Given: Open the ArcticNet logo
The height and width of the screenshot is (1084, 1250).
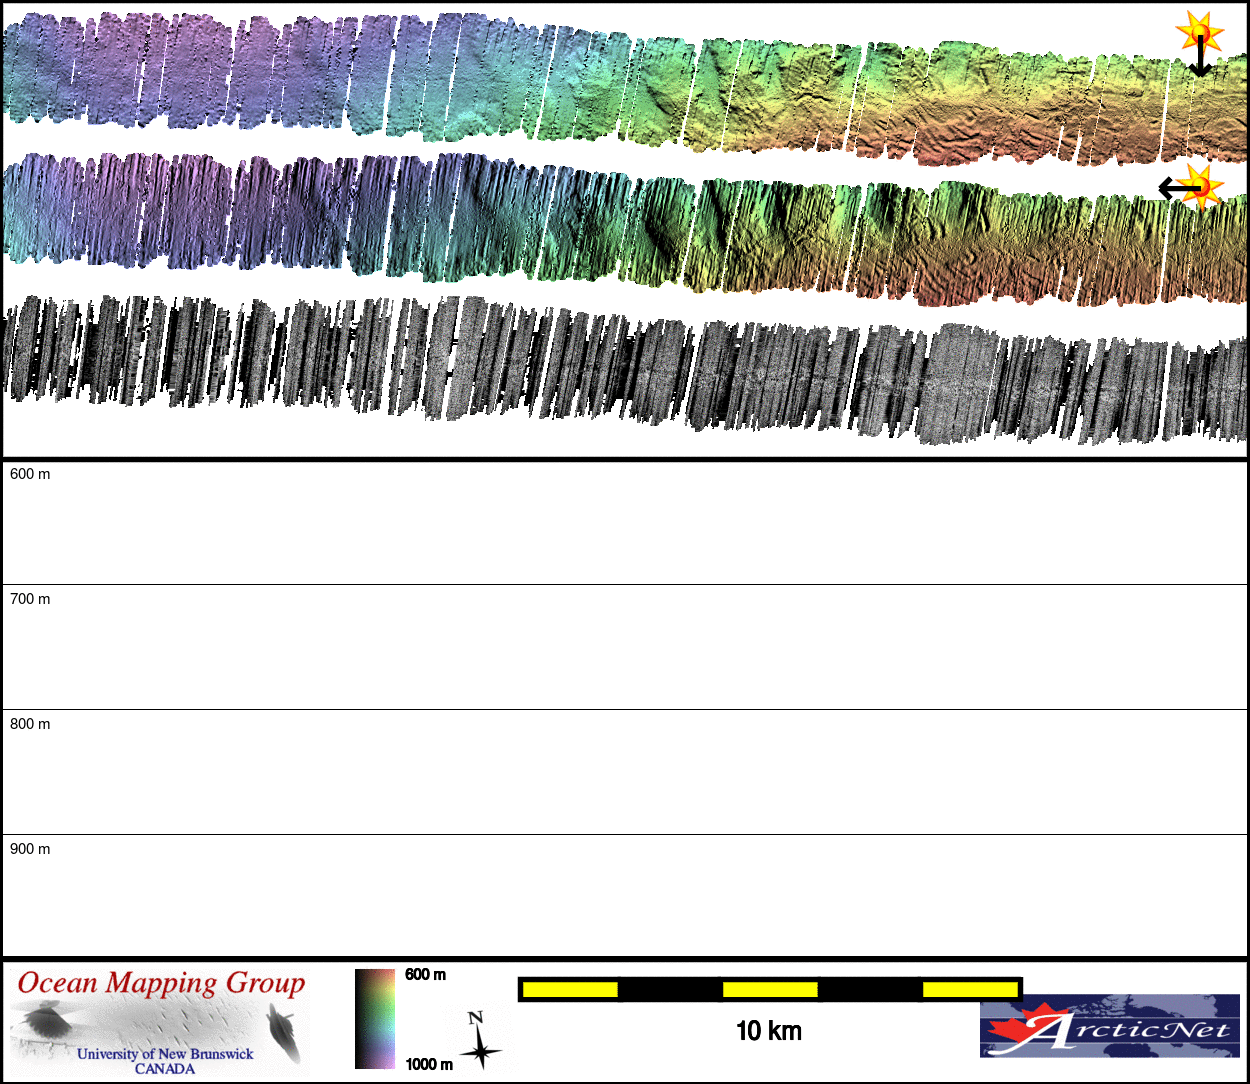Looking at the screenshot, I should click(1109, 1025).
